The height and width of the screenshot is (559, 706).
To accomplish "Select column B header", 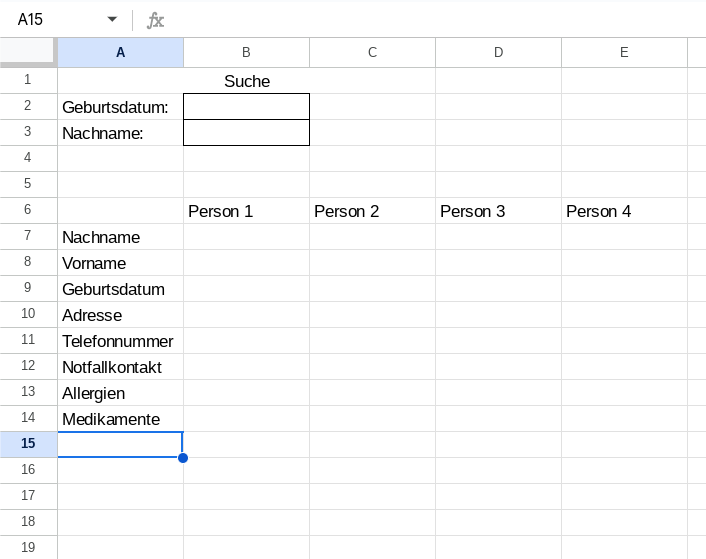I will [x=246, y=53].
